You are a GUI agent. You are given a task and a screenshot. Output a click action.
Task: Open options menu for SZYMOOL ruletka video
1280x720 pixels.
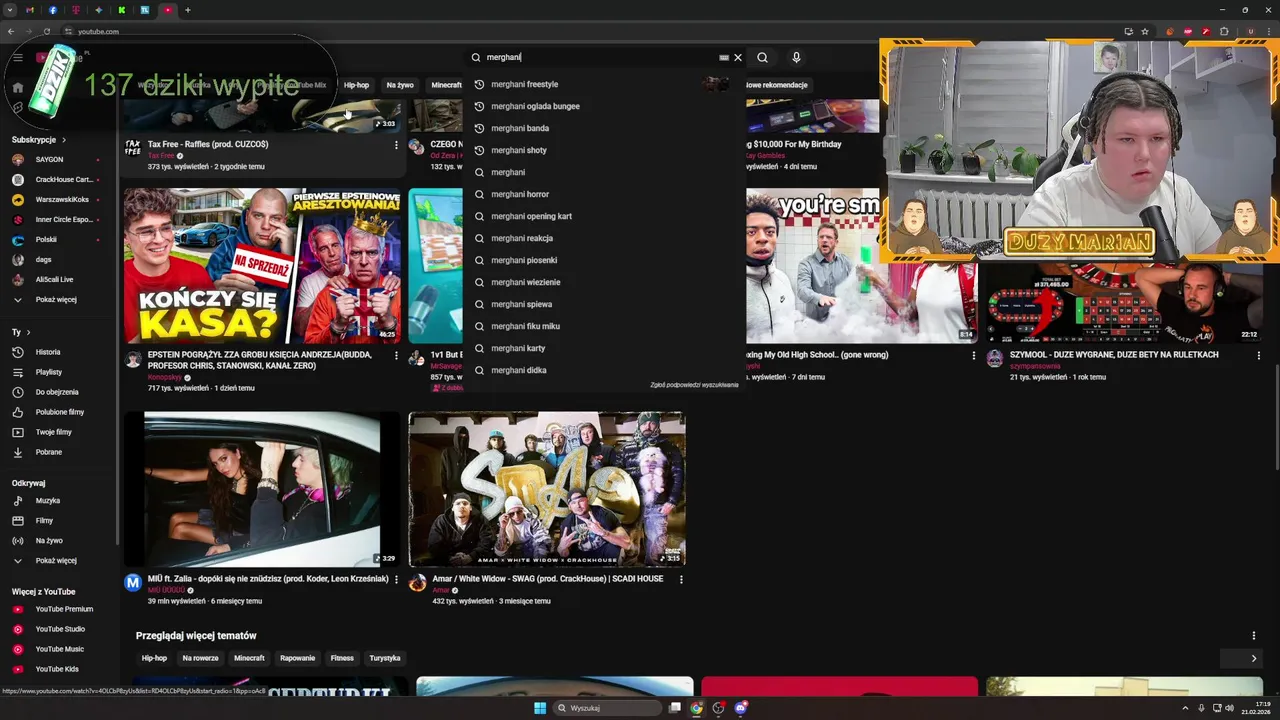click(x=1258, y=355)
